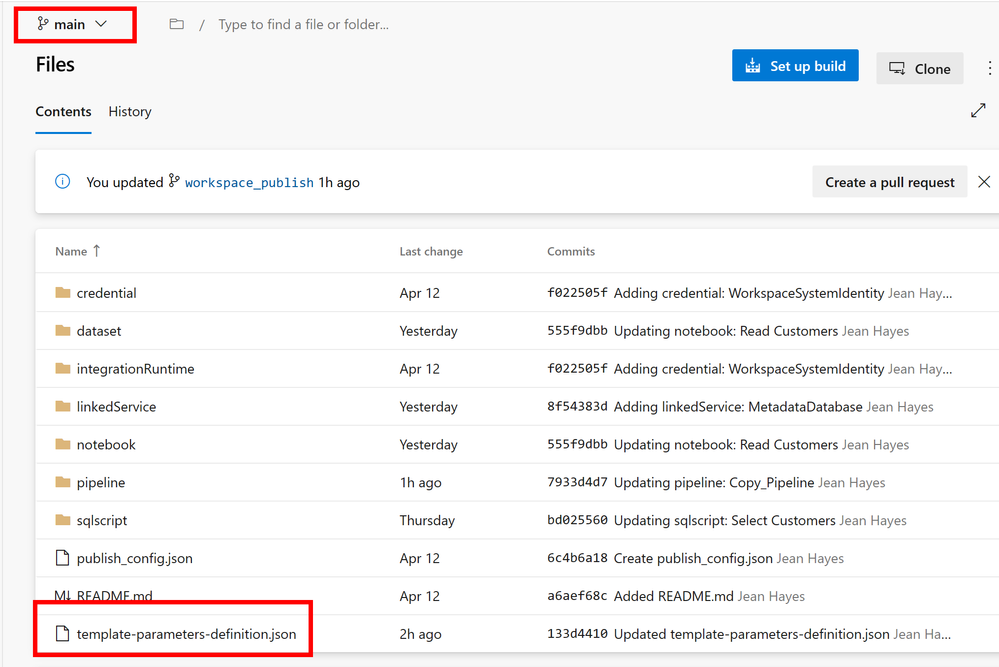The image size is (999, 667).
Task: Click the Clone button
Action: coord(919,68)
